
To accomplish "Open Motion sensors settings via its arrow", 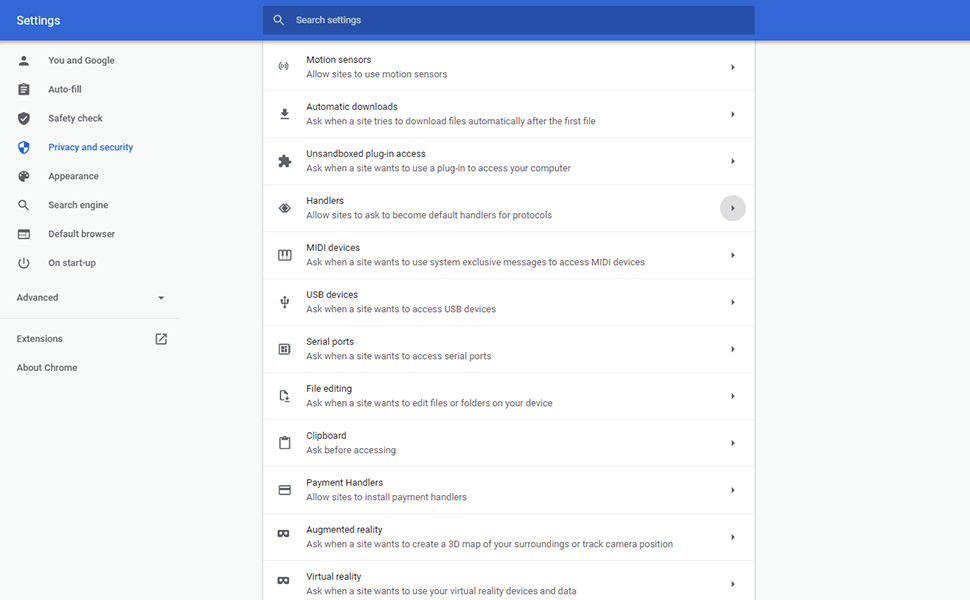I will [732, 67].
